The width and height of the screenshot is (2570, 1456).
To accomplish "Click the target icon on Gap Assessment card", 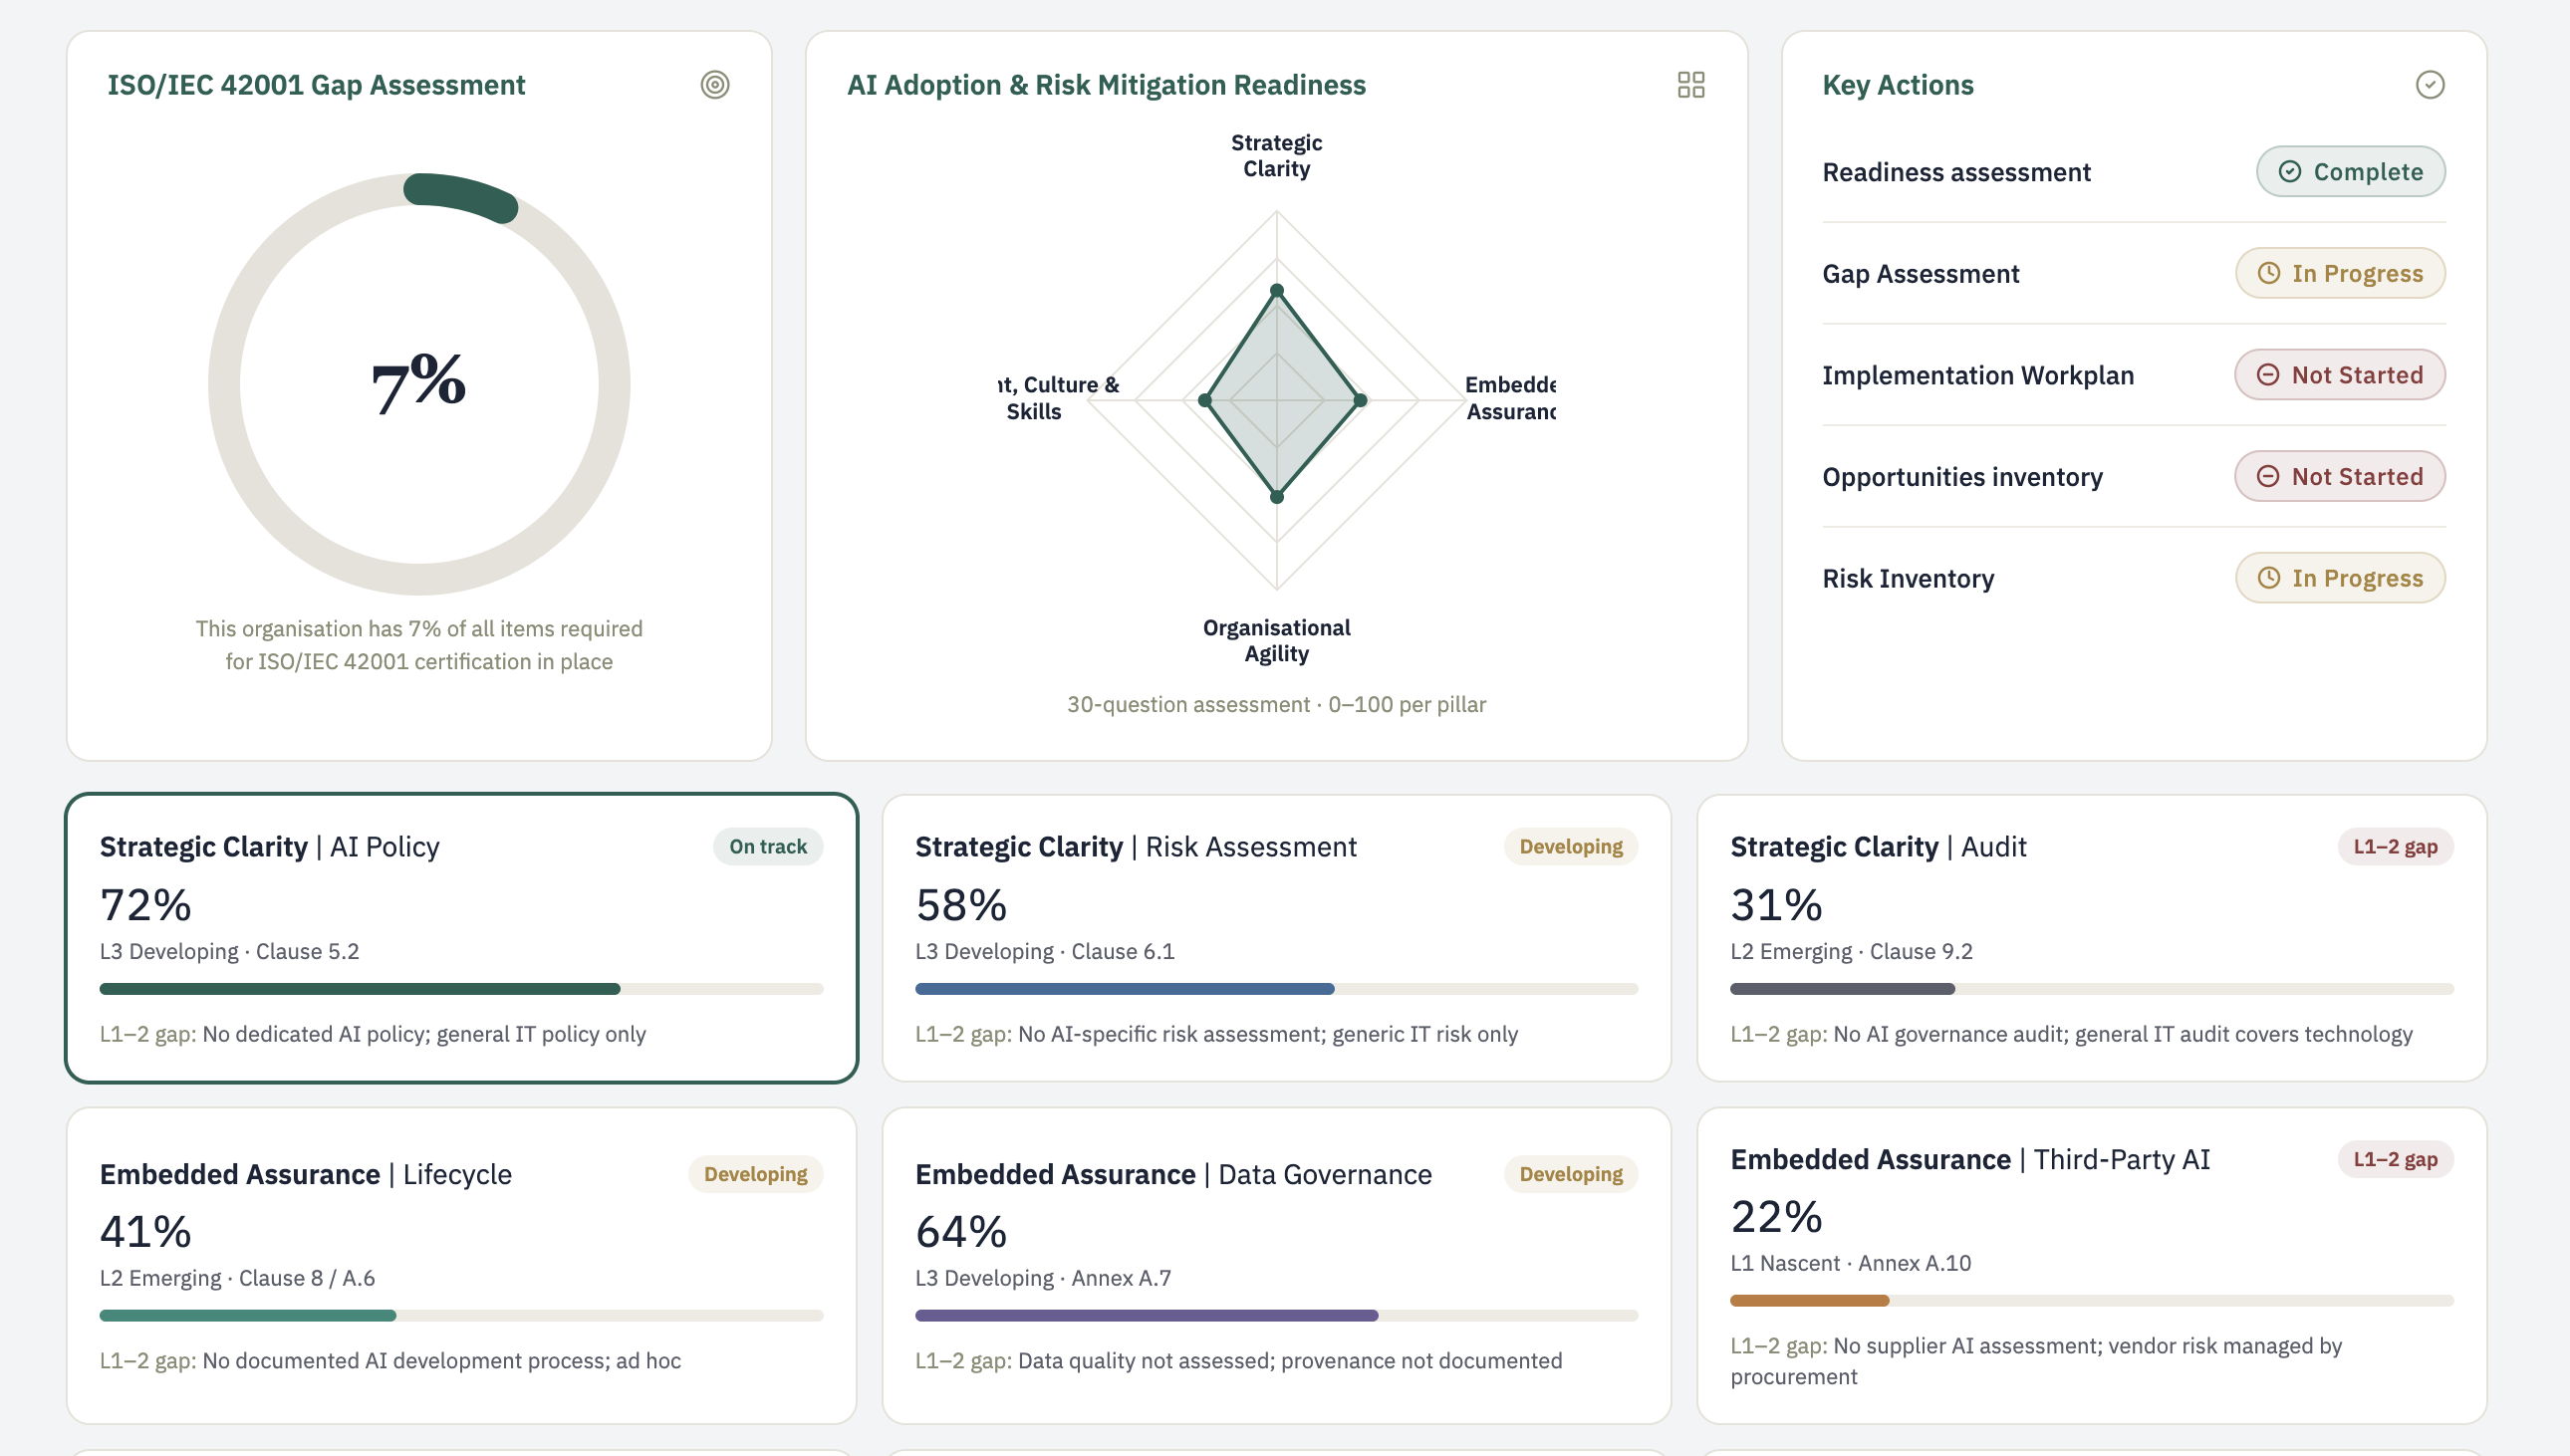I will 715,85.
